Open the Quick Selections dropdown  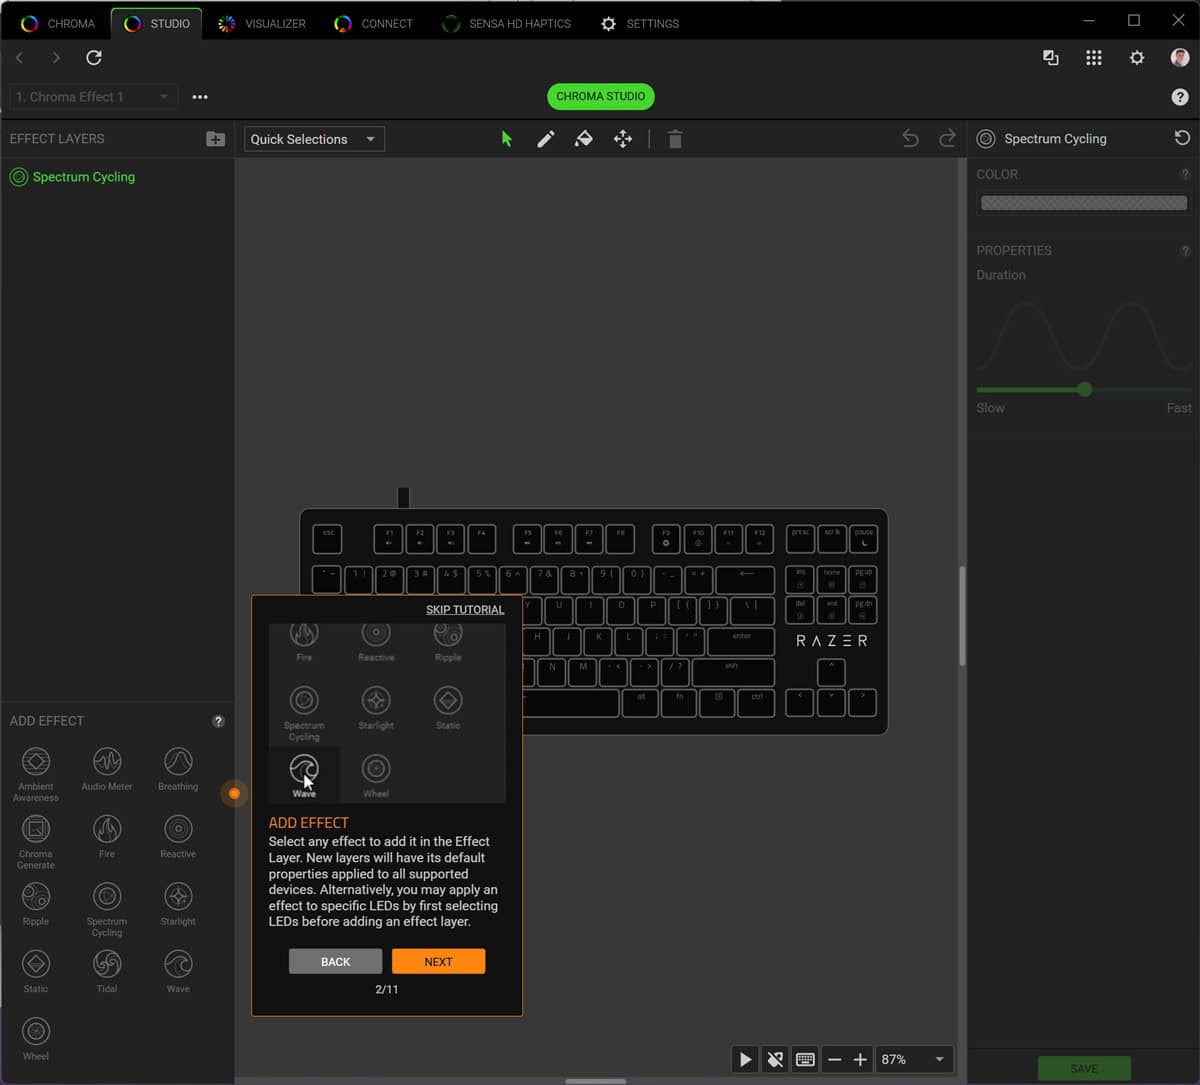[x=314, y=139]
